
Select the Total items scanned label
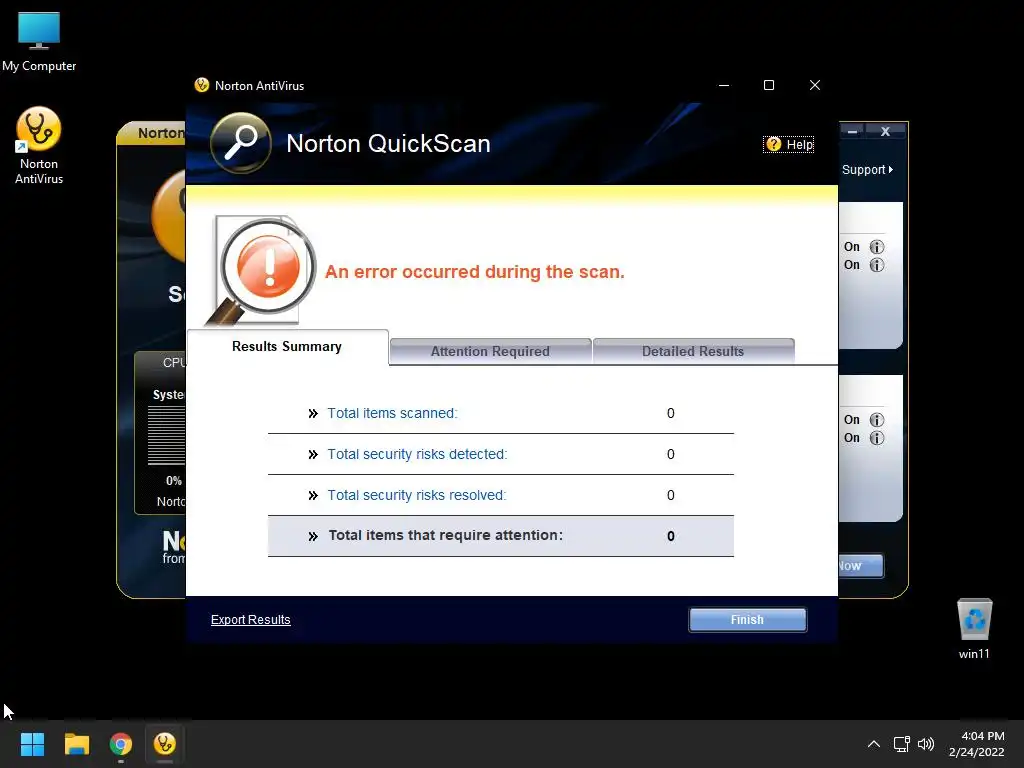point(392,413)
